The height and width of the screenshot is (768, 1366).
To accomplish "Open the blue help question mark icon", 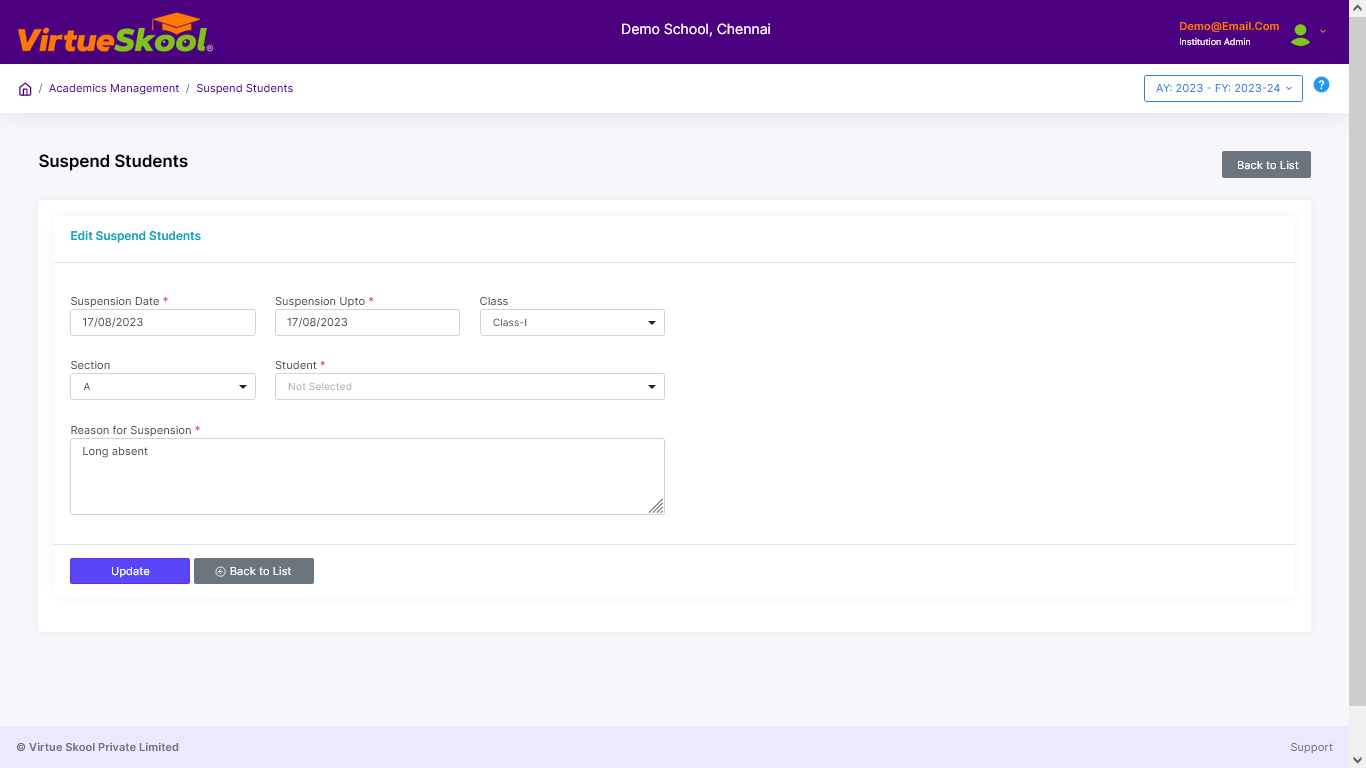I will tap(1321, 85).
